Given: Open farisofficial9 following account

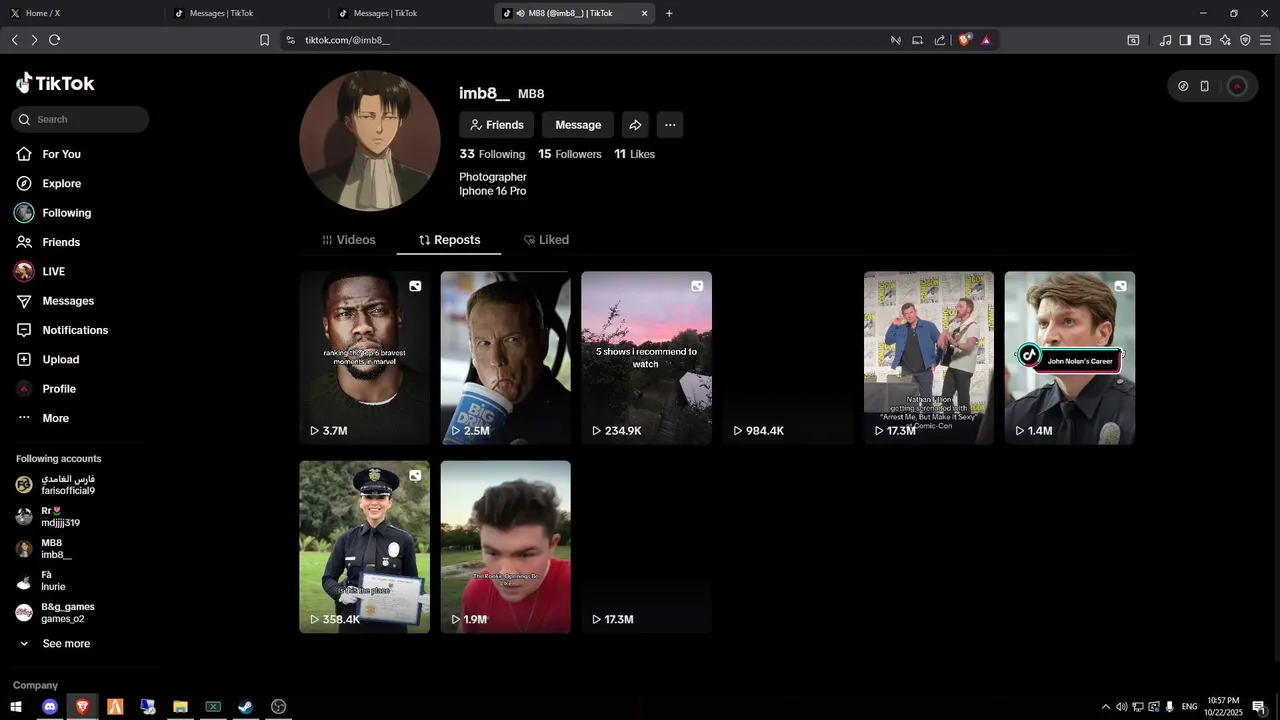Looking at the screenshot, I should tap(56, 485).
